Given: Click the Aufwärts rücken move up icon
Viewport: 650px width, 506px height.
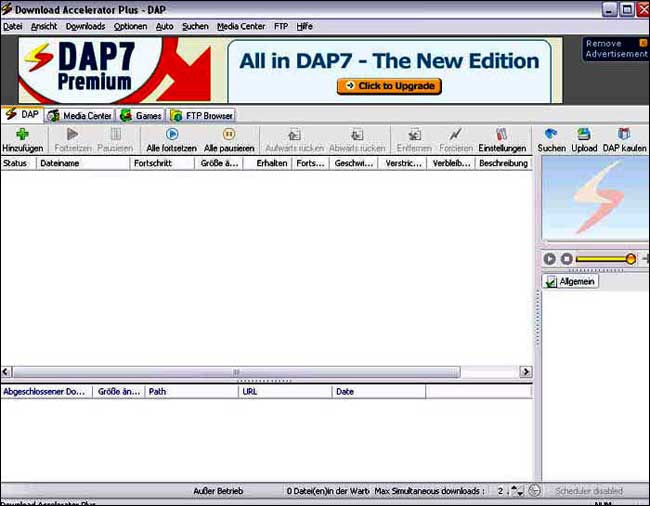Looking at the screenshot, I should (294, 135).
